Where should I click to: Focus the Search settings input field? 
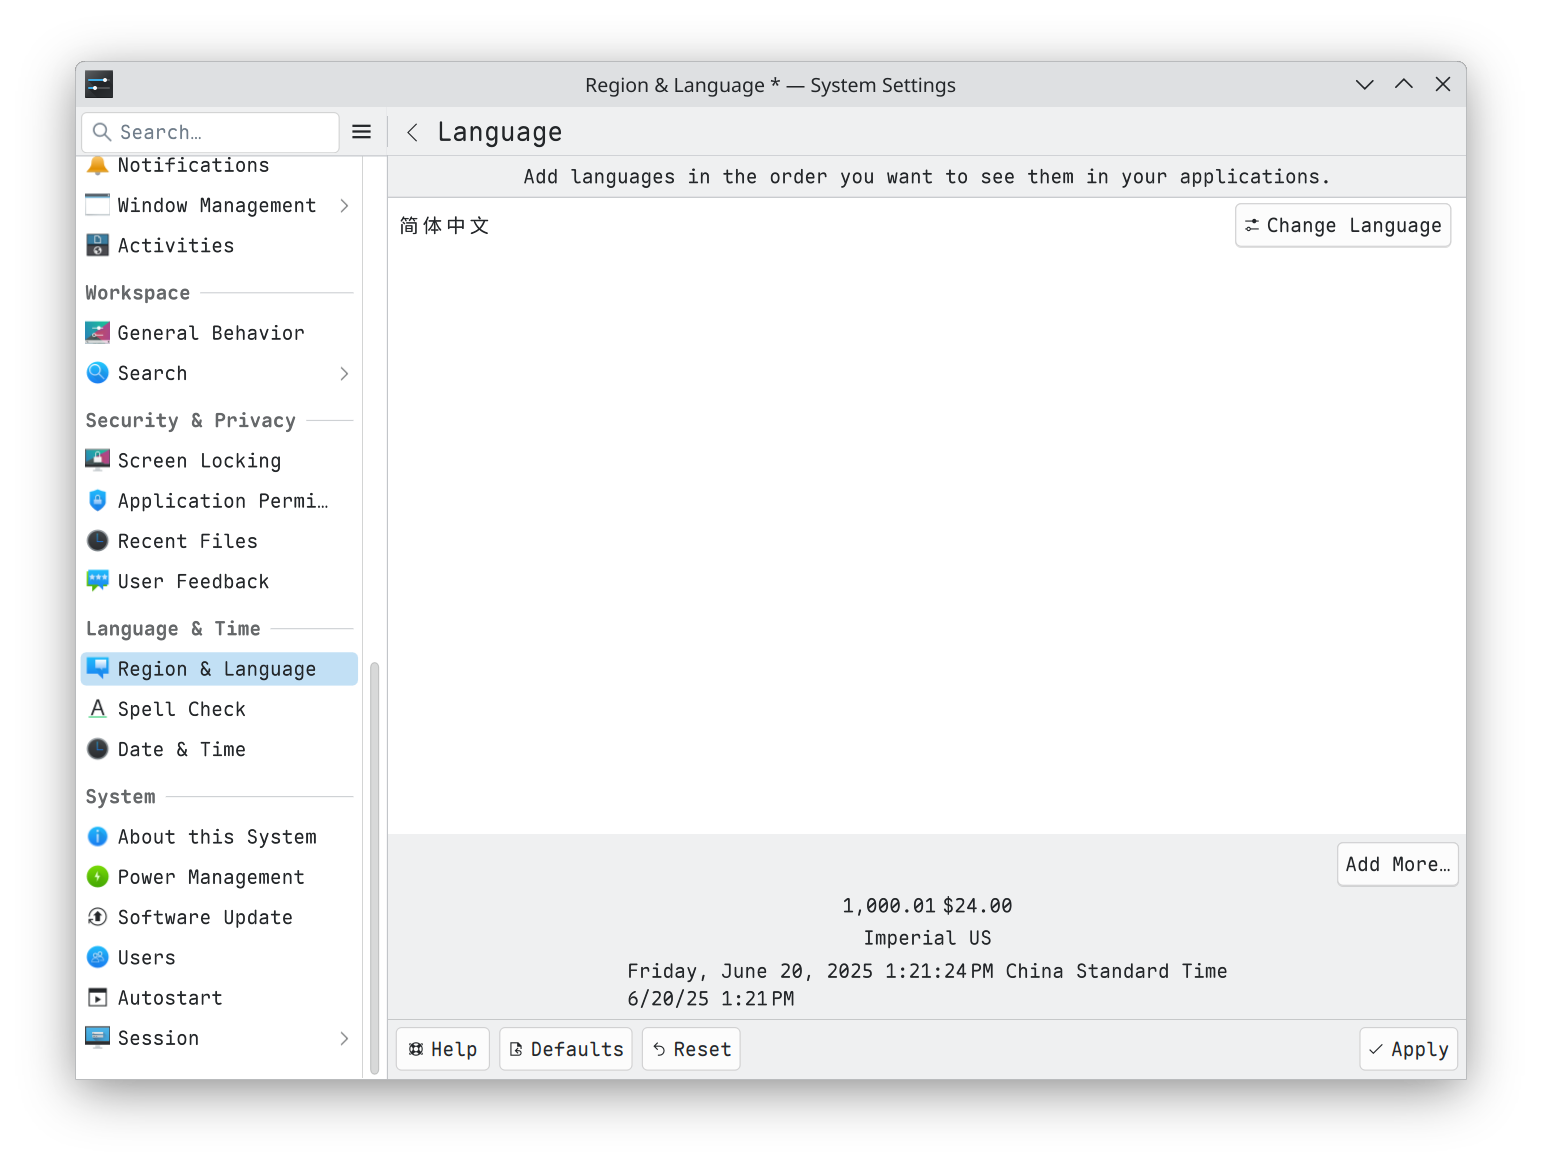tap(225, 132)
